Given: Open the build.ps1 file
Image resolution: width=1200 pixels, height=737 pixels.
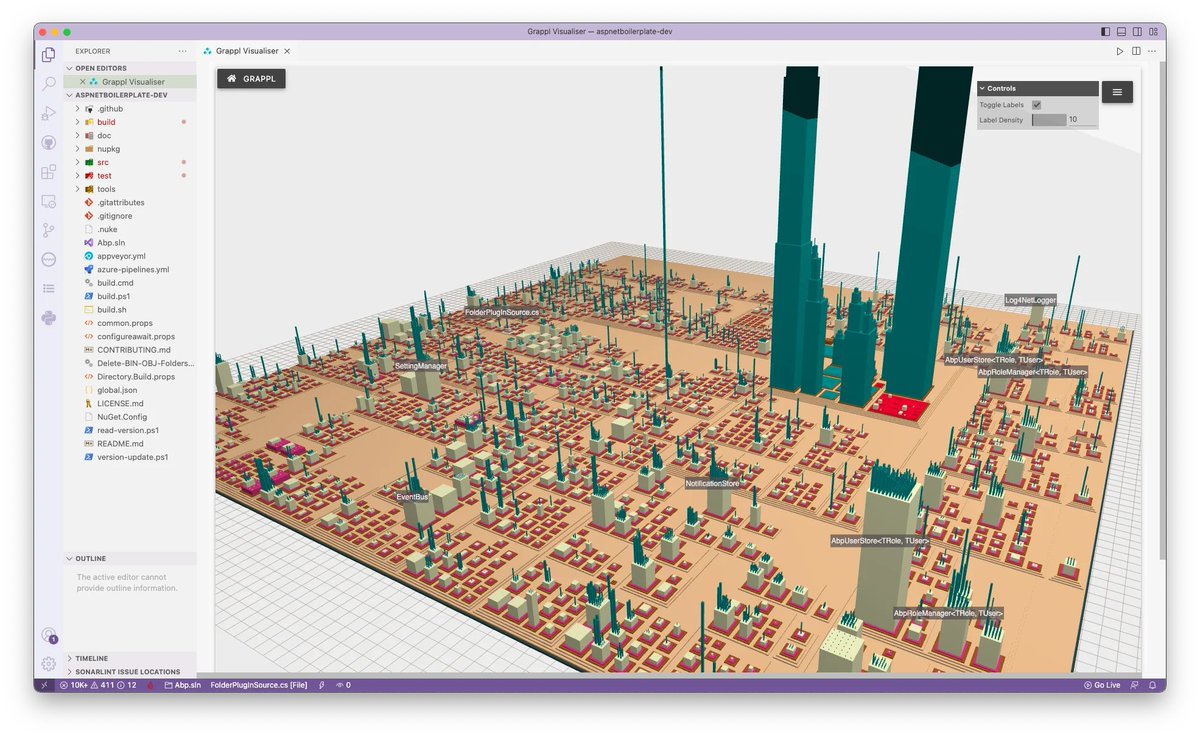Looking at the screenshot, I should tap(130, 296).
